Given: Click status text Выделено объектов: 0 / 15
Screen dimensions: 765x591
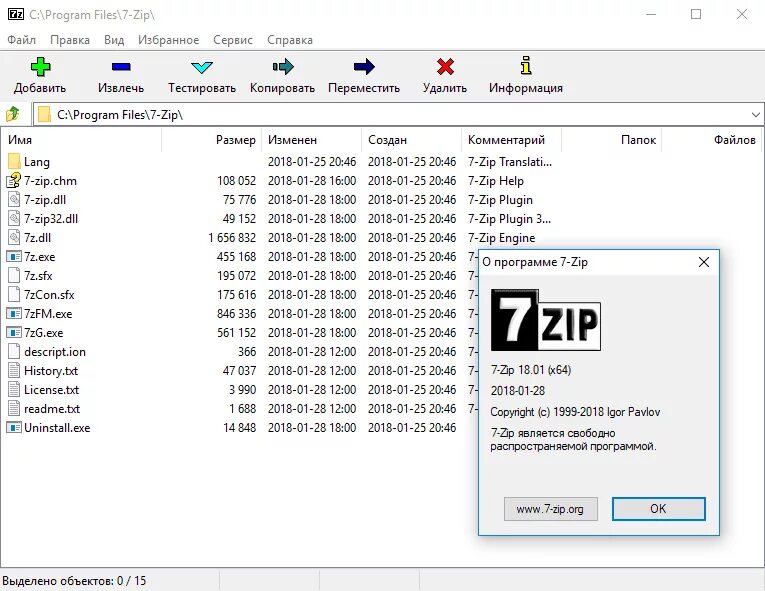Looking at the screenshot, I should coord(74,581).
